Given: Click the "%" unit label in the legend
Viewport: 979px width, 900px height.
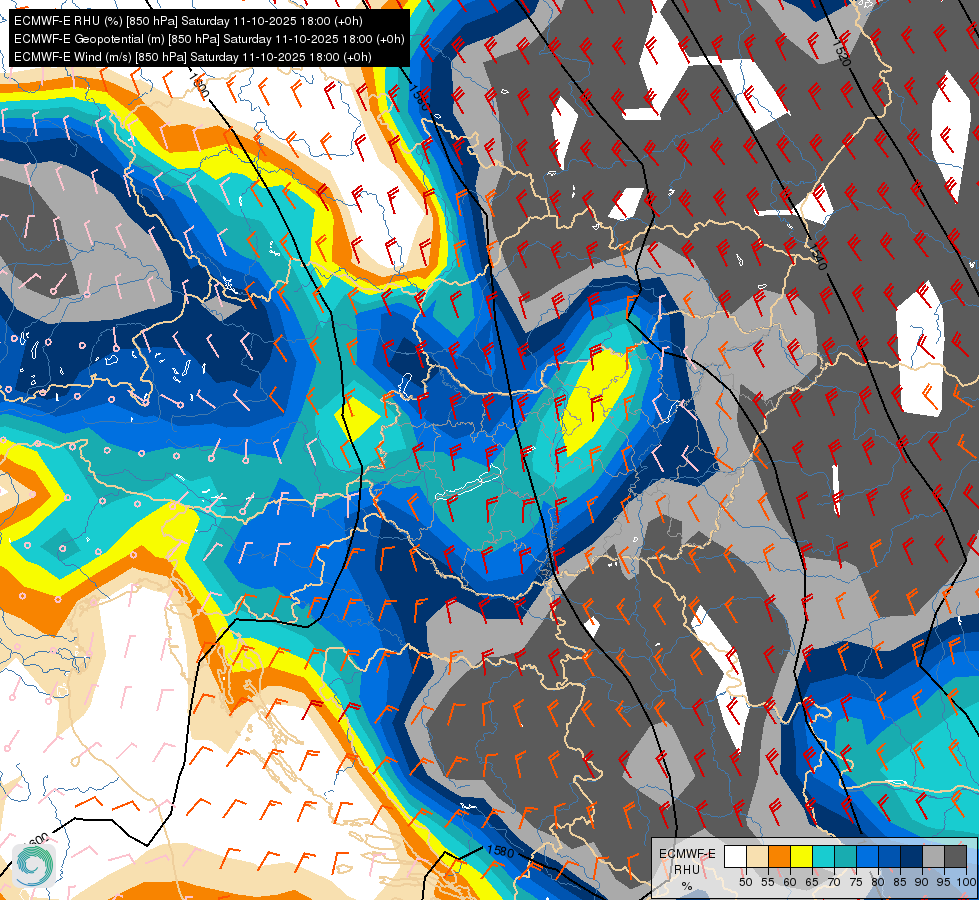Looking at the screenshot, I should tap(687, 886).
